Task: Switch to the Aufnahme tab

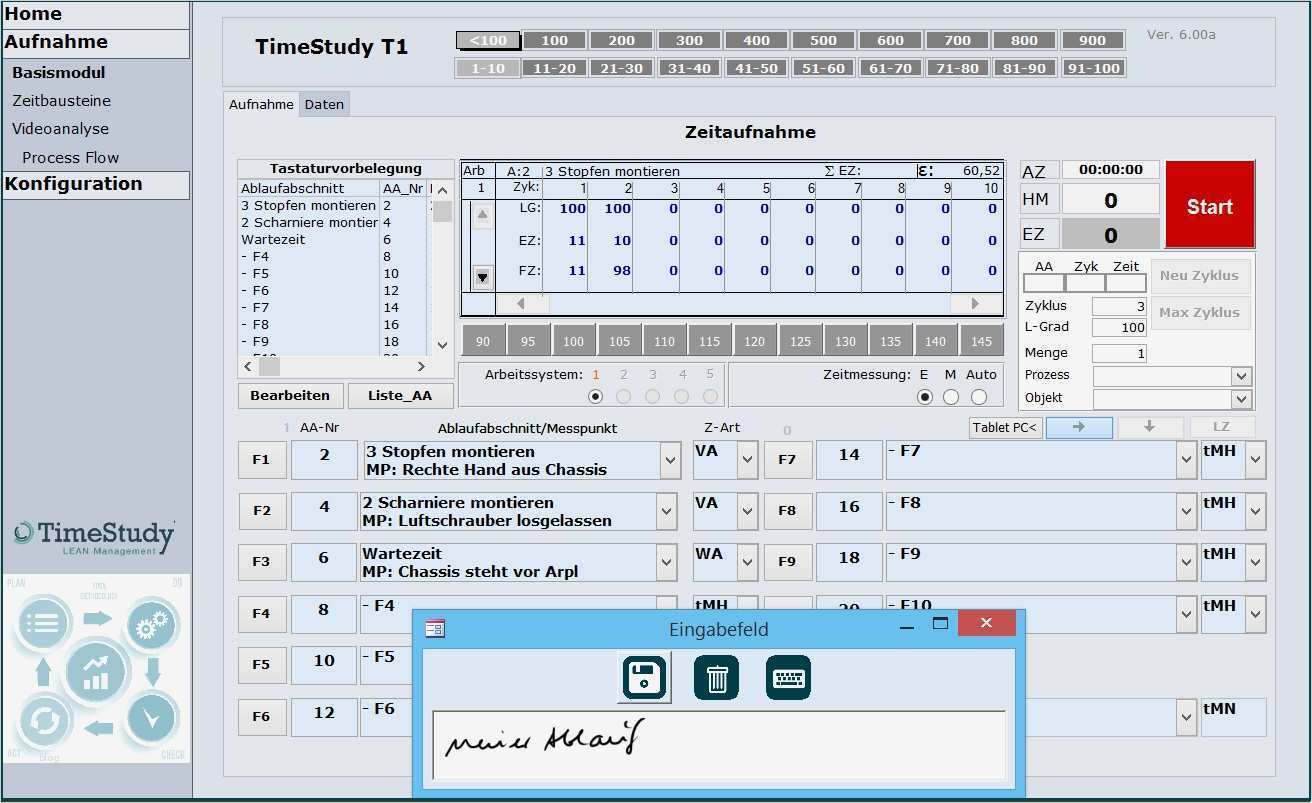Action: point(261,104)
